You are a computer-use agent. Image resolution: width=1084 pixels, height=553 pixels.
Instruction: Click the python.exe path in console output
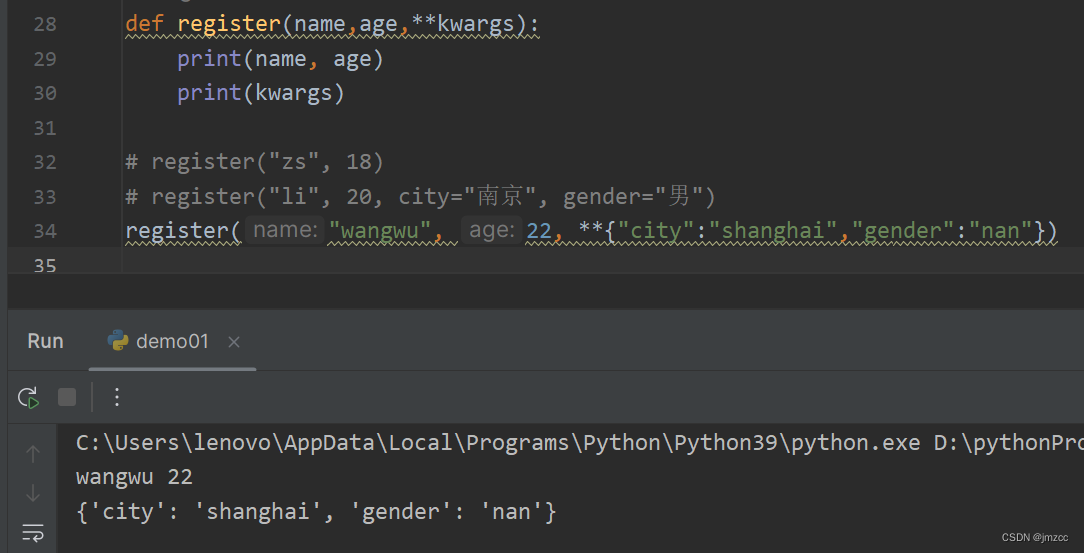(498, 443)
